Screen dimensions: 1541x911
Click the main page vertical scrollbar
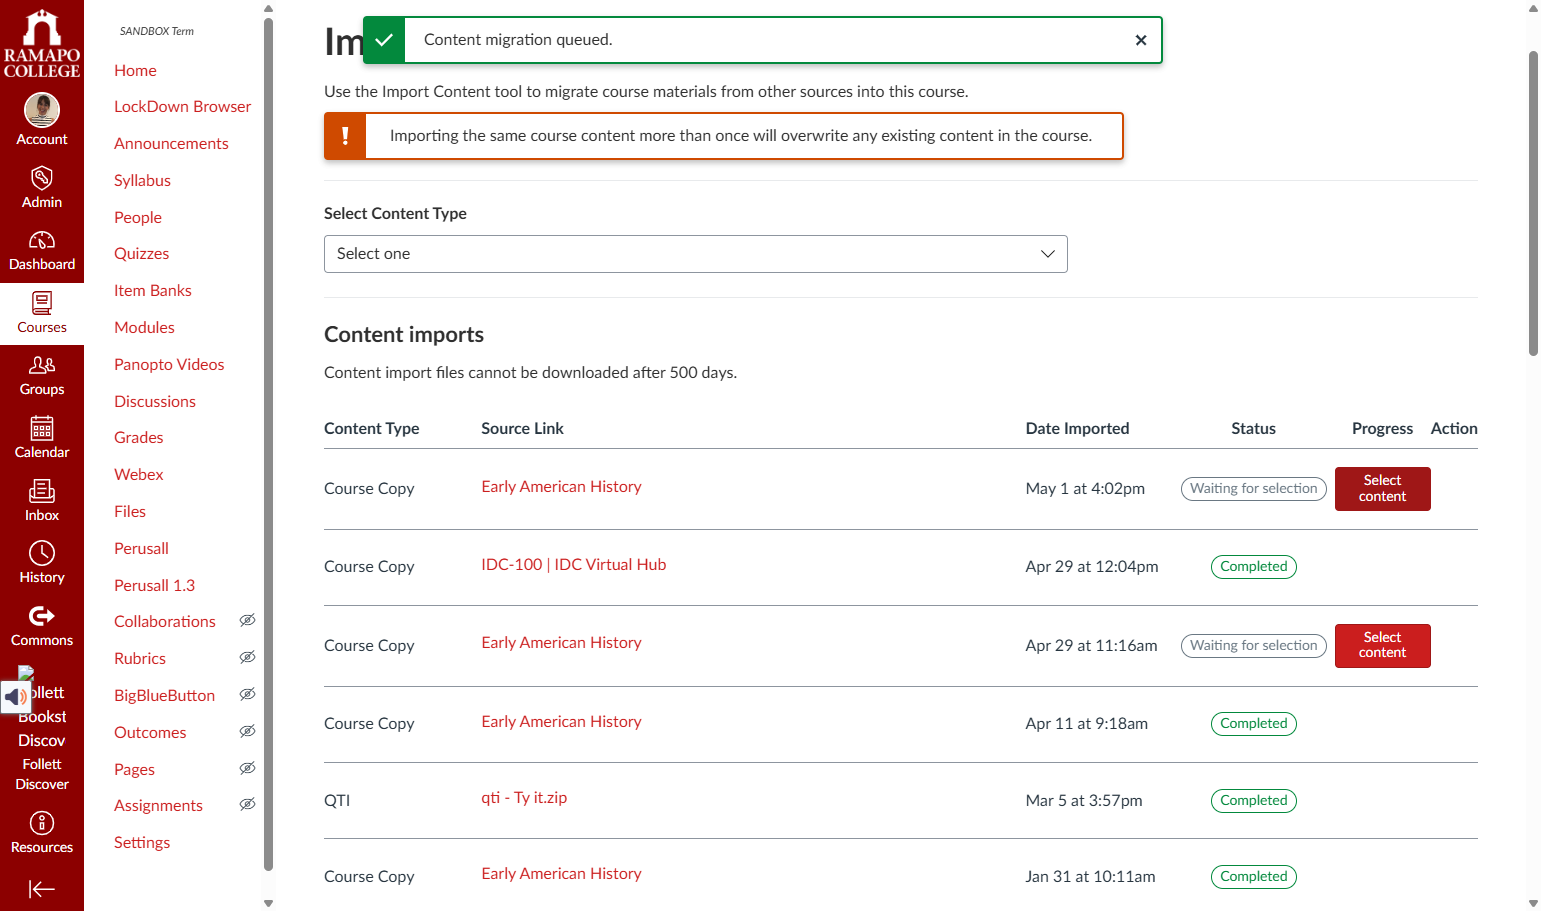(x=1533, y=204)
